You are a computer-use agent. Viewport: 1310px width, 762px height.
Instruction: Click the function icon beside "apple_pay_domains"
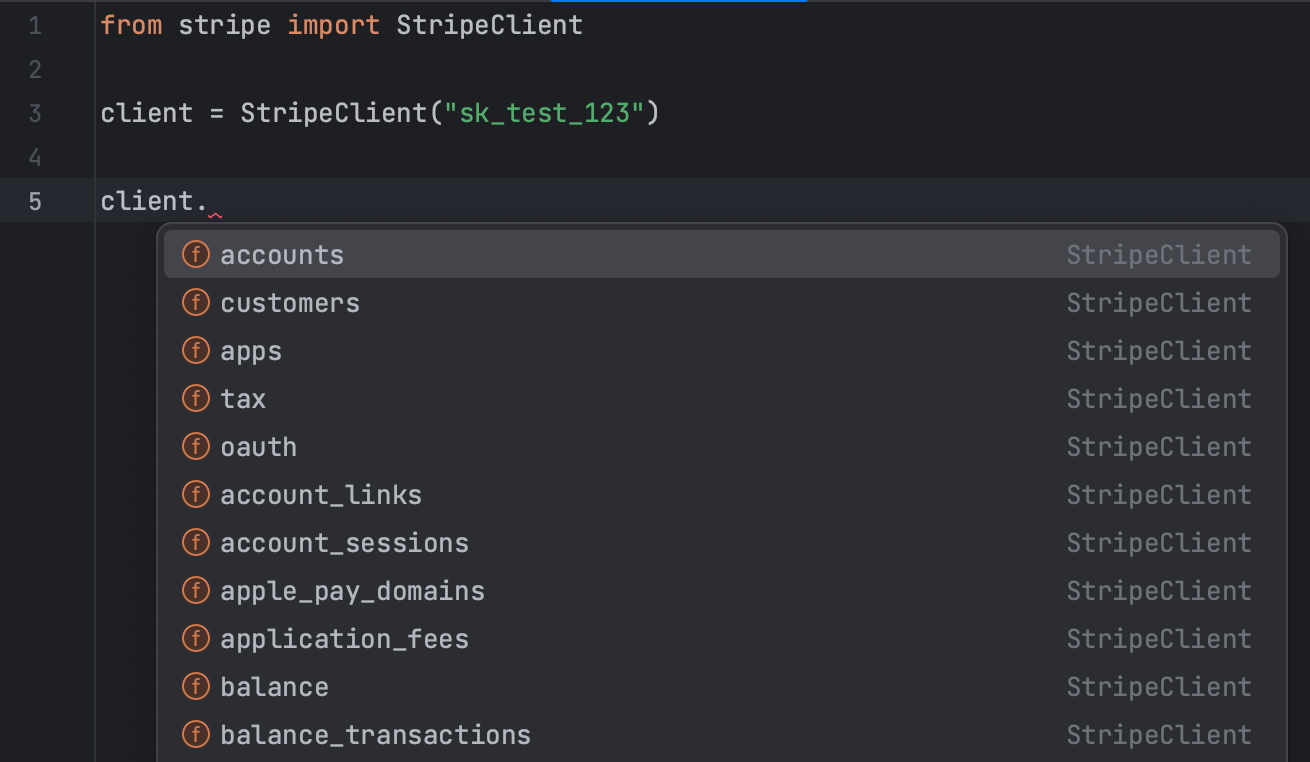coord(196,590)
